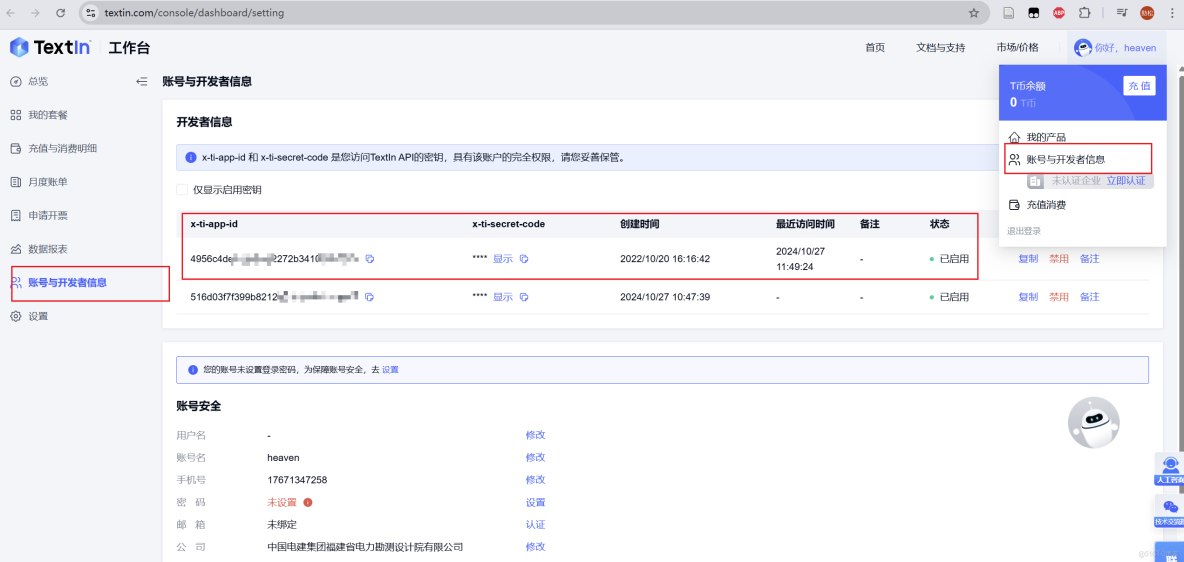1184x562 pixels.
Task: Copy the second x-ti-app-id value
Action: 369,297
